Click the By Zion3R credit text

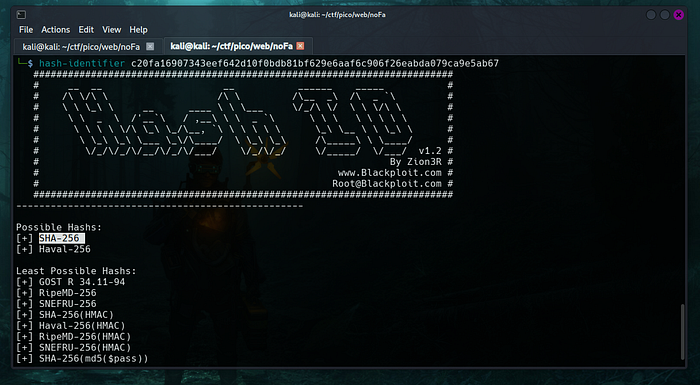pyautogui.click(x=416, y=162)
